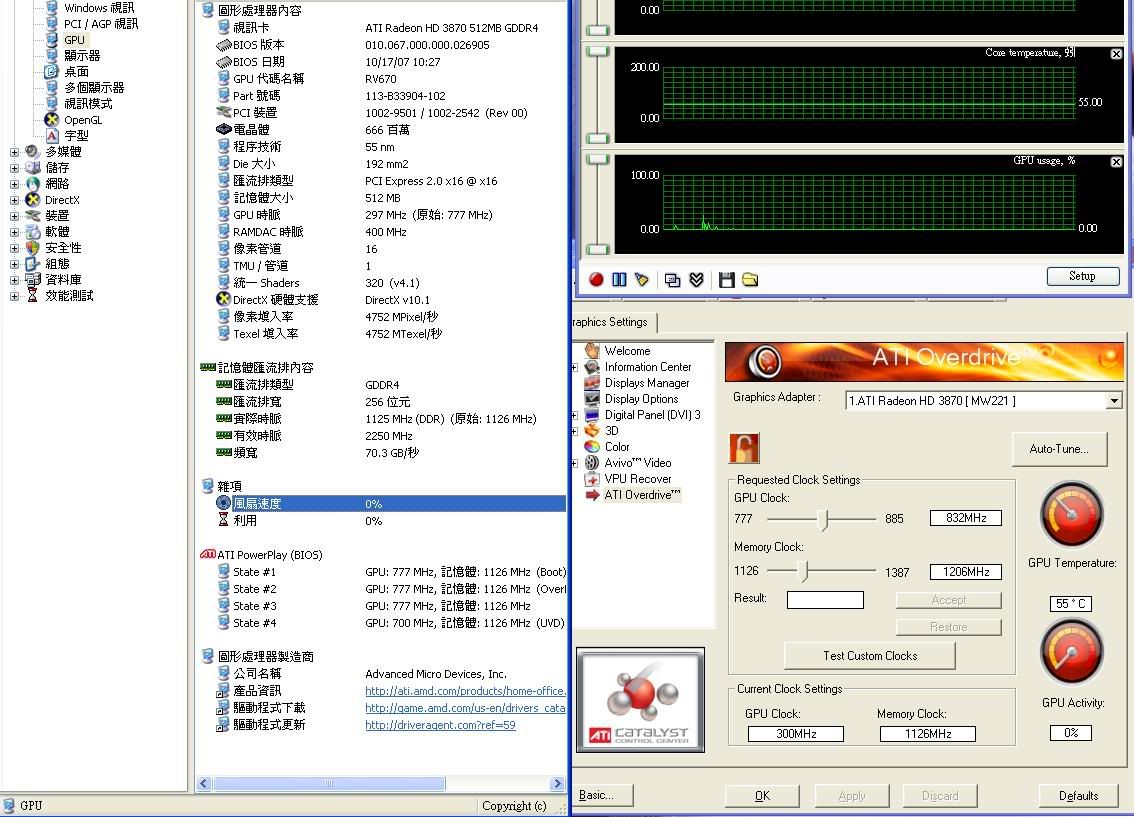The image size is (1134, 817).
Task: Click the Result text field
Action: (825, 600)
